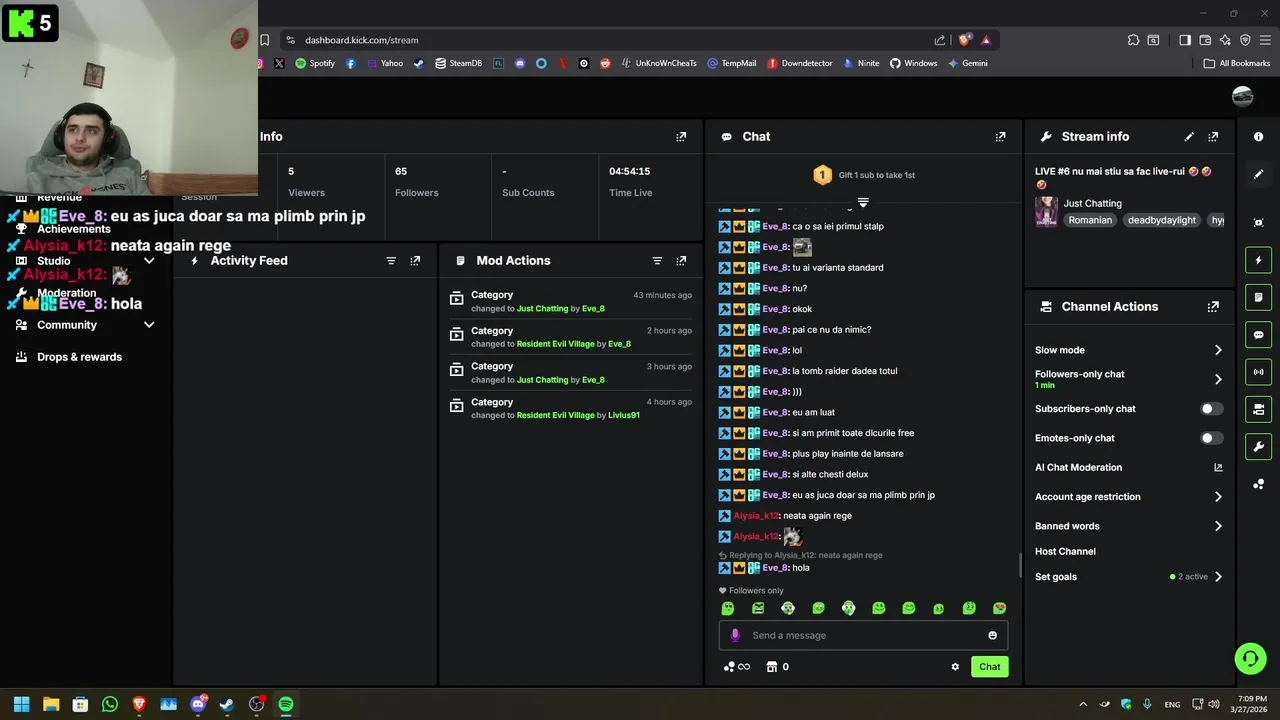Open Drops & rewards page
Screen dimensions: 1280x720
[x=80, y=357]
